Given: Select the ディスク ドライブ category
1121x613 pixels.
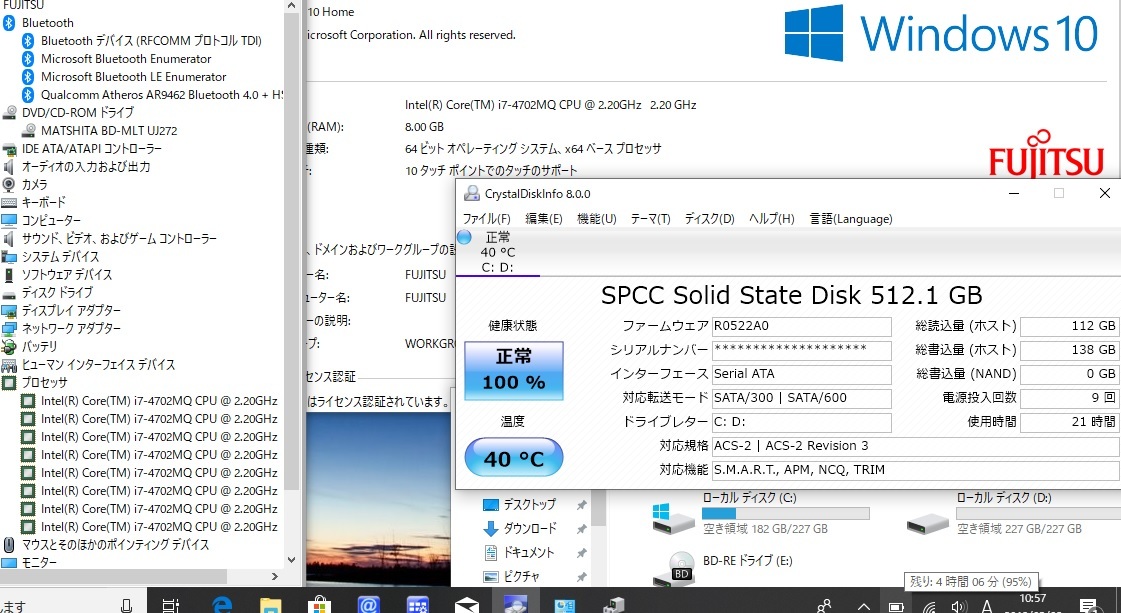Looking at the screenshot, I should (57, 293).
